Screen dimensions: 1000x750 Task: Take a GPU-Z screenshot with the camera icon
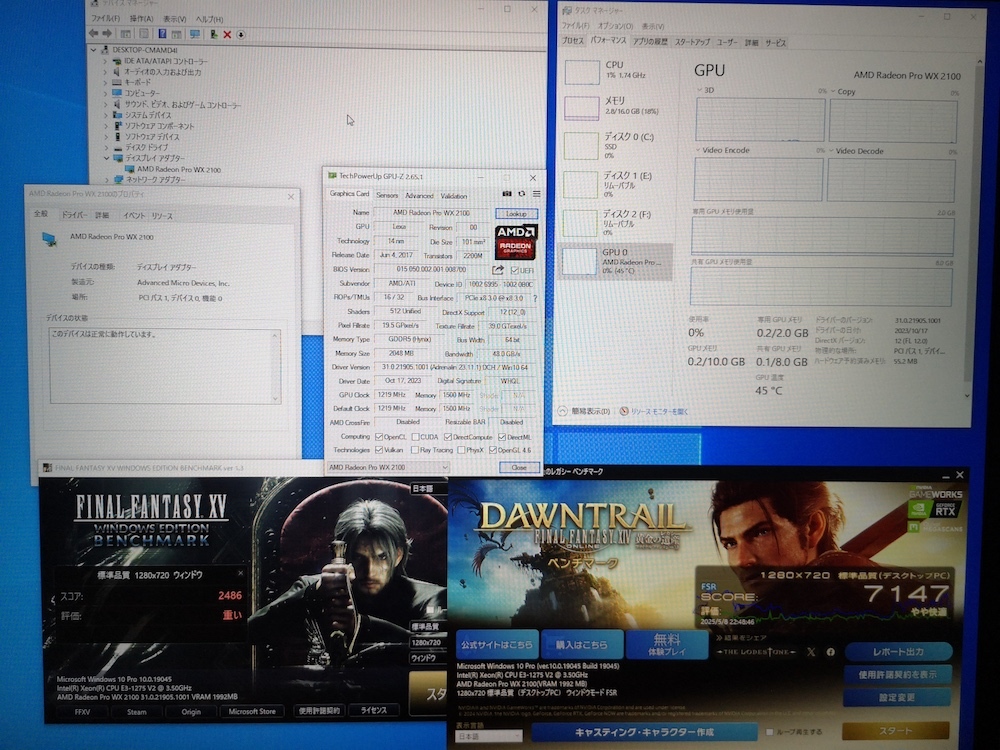coord(506,194)
